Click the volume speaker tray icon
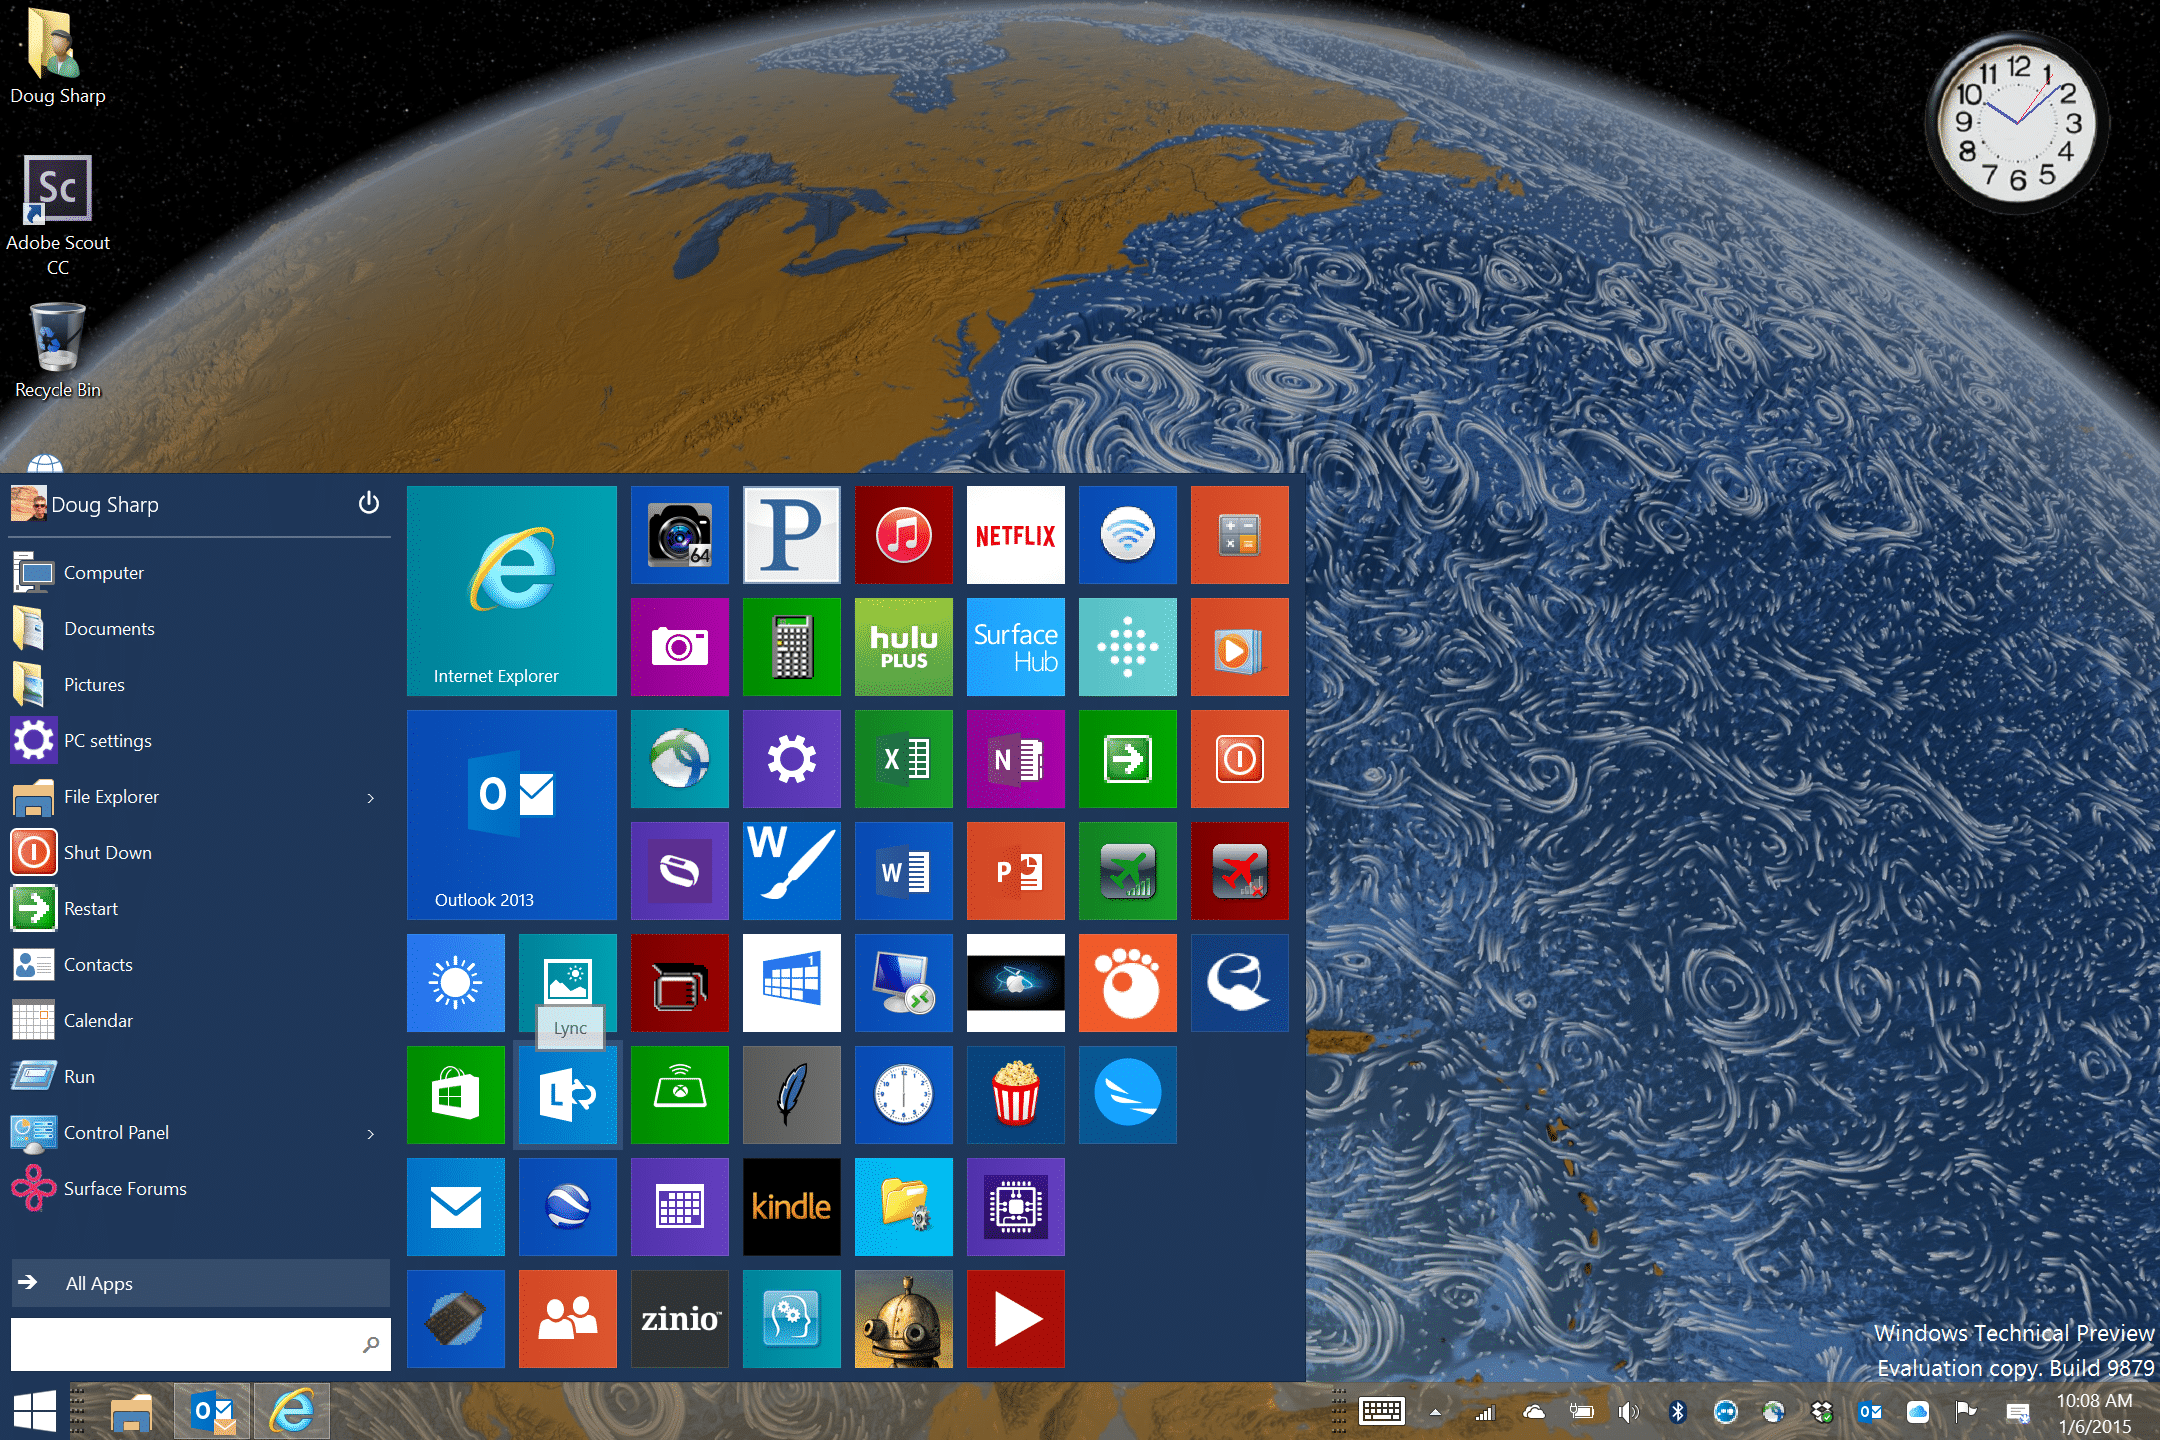2160x1440 pixels. (1629, 1412)
